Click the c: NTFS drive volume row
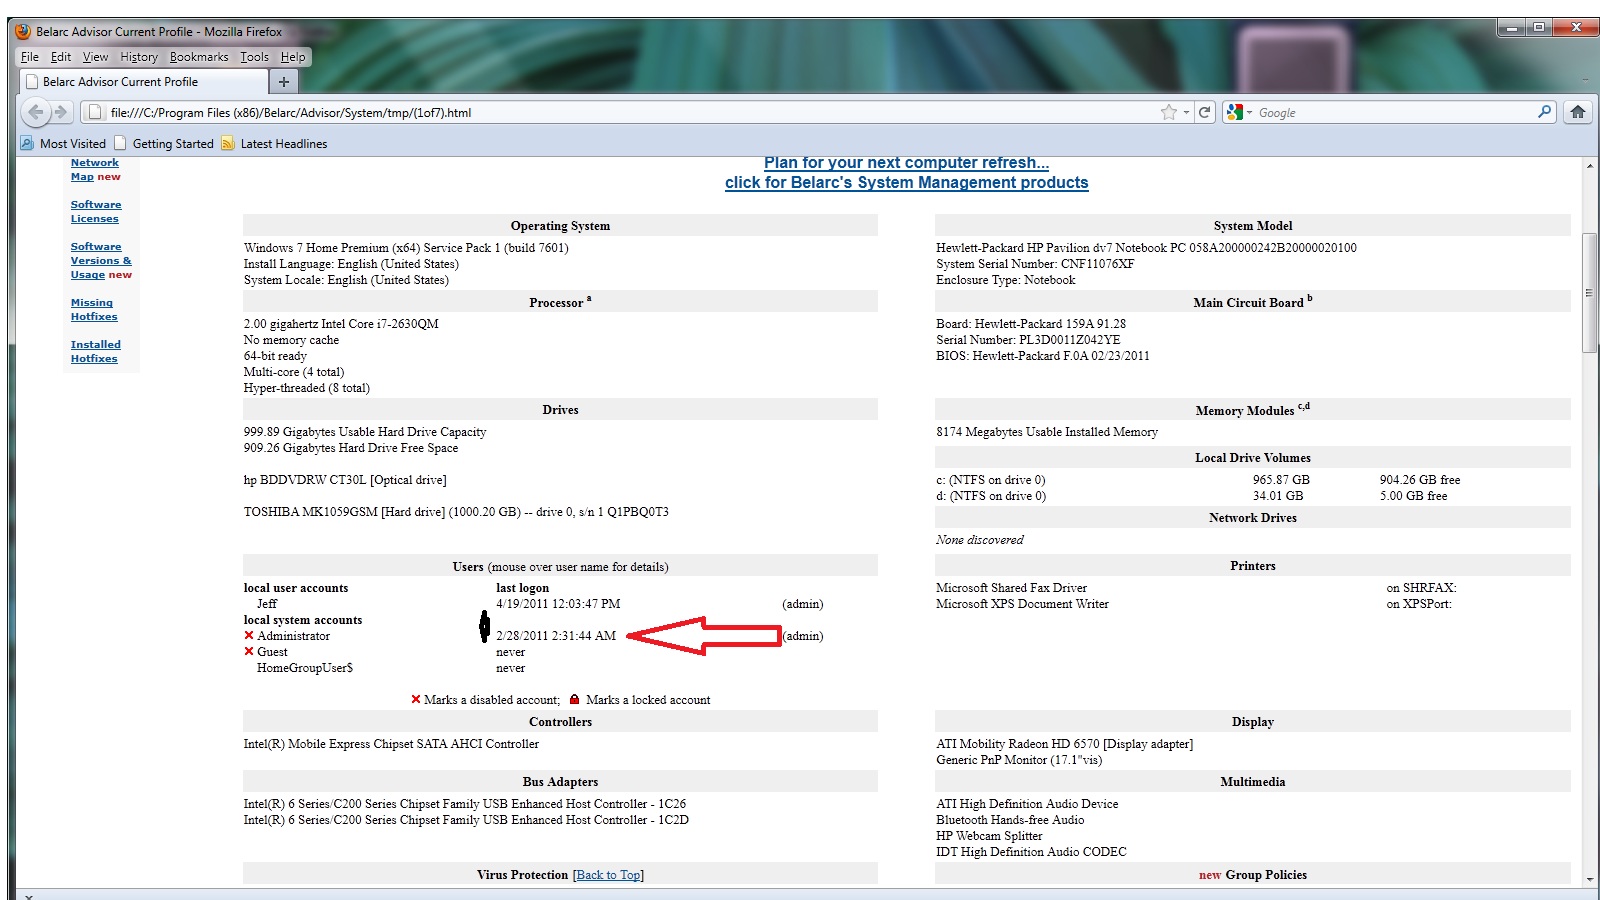 [x=1198, y=479]
